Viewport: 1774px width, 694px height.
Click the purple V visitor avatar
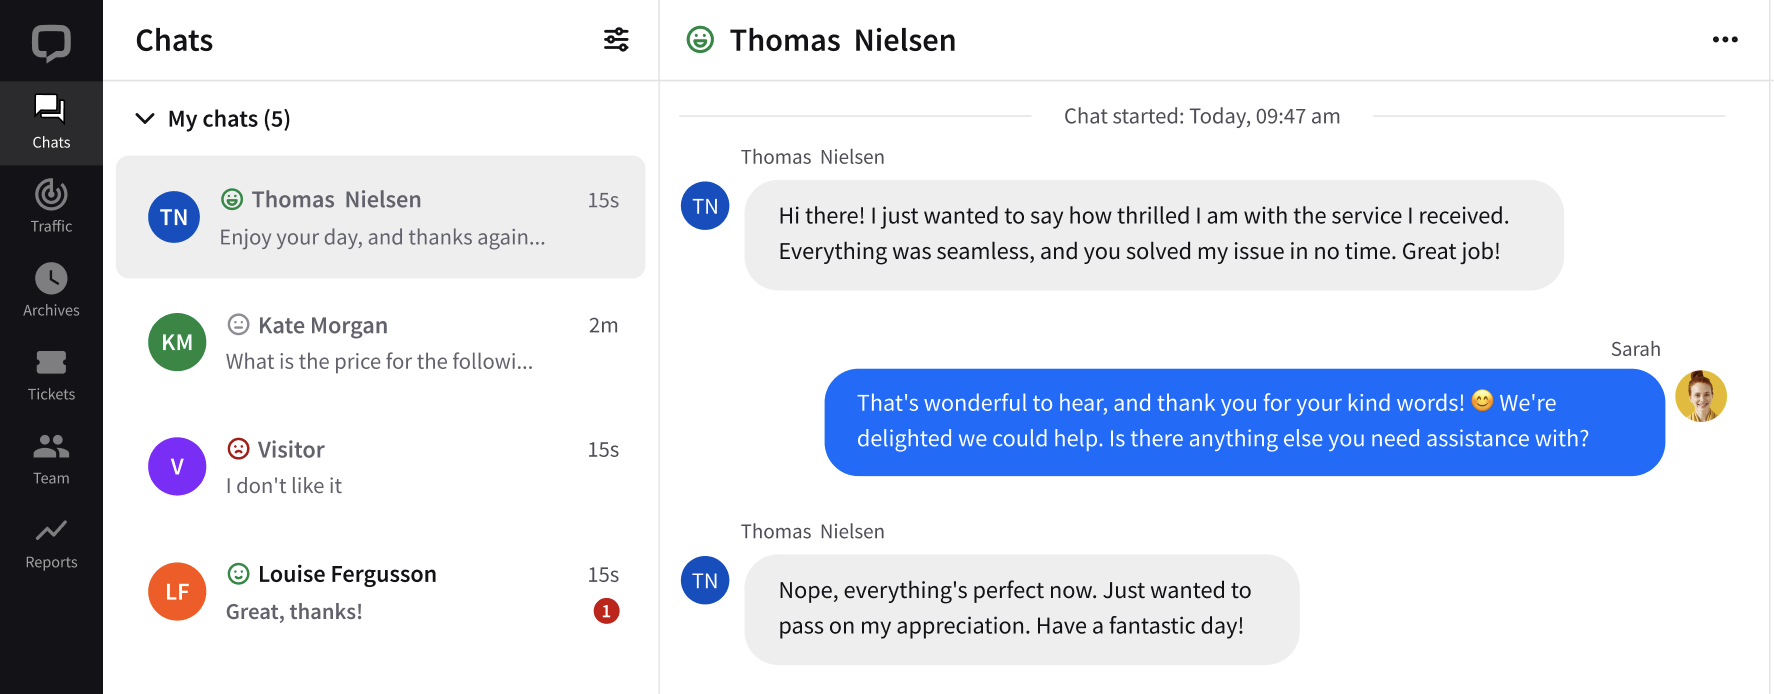point(177,466)
